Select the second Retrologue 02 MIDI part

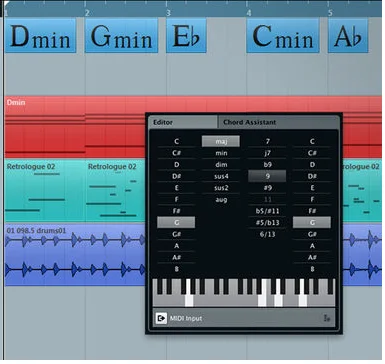click(x=115, y=191)
